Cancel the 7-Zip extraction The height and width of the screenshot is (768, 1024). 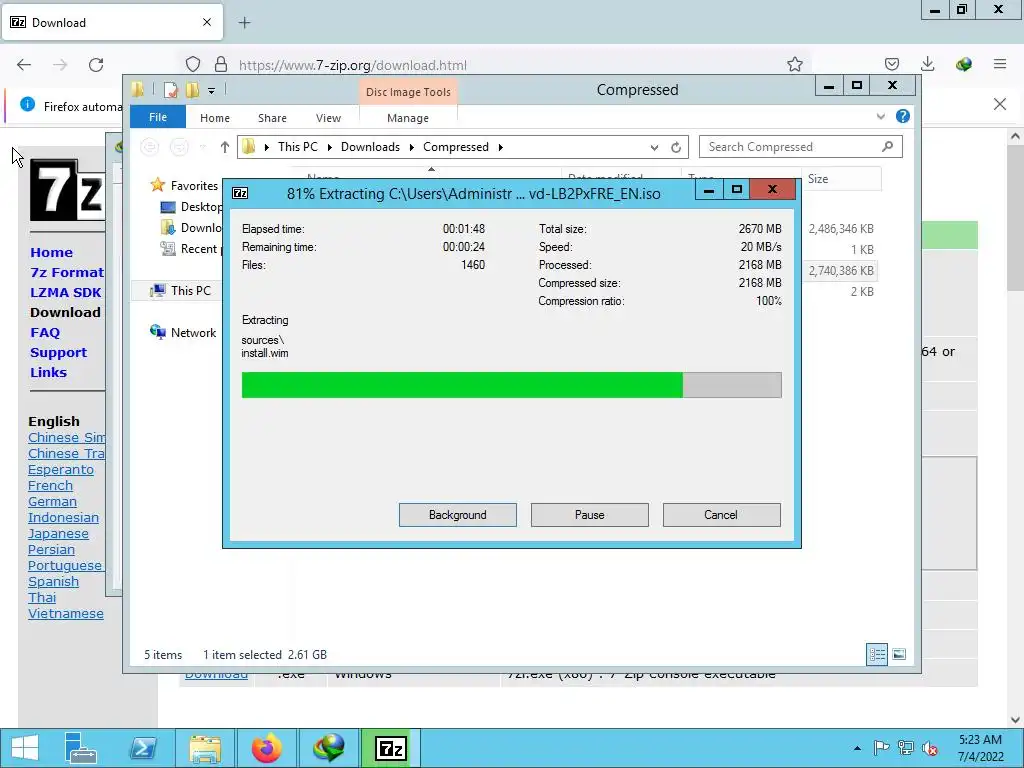(721, 515)
